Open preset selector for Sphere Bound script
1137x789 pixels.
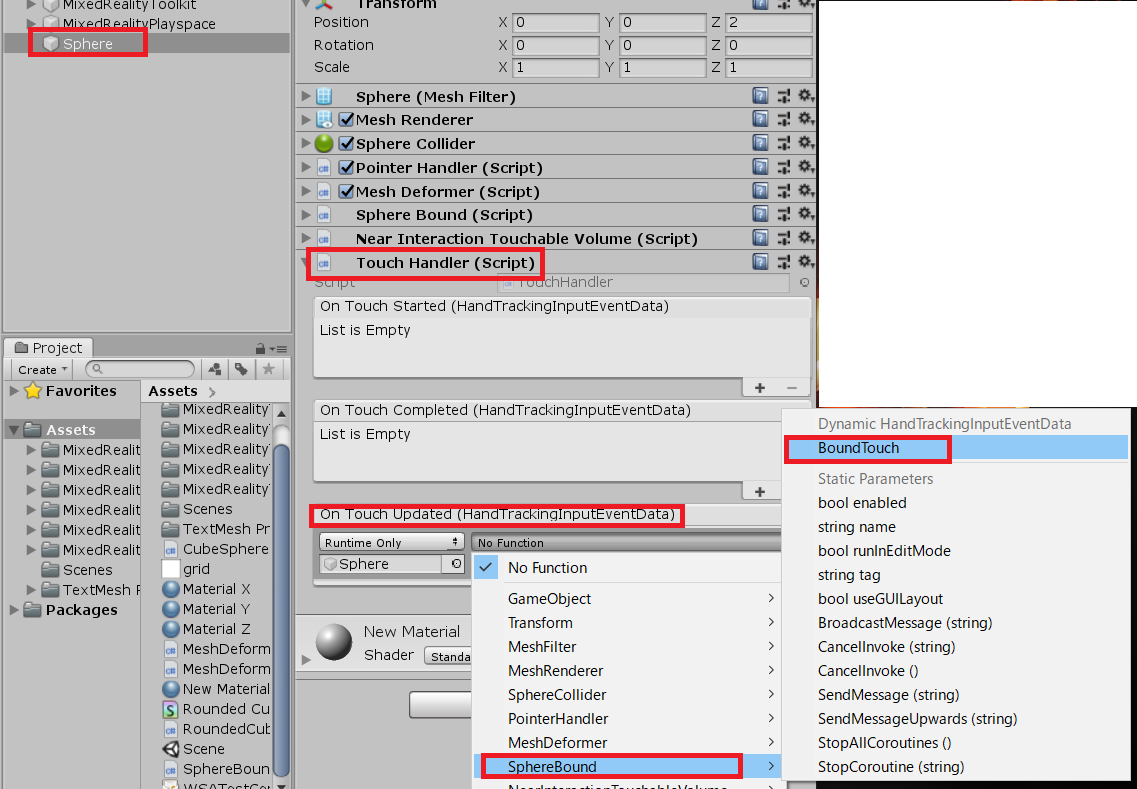point(784,214)
